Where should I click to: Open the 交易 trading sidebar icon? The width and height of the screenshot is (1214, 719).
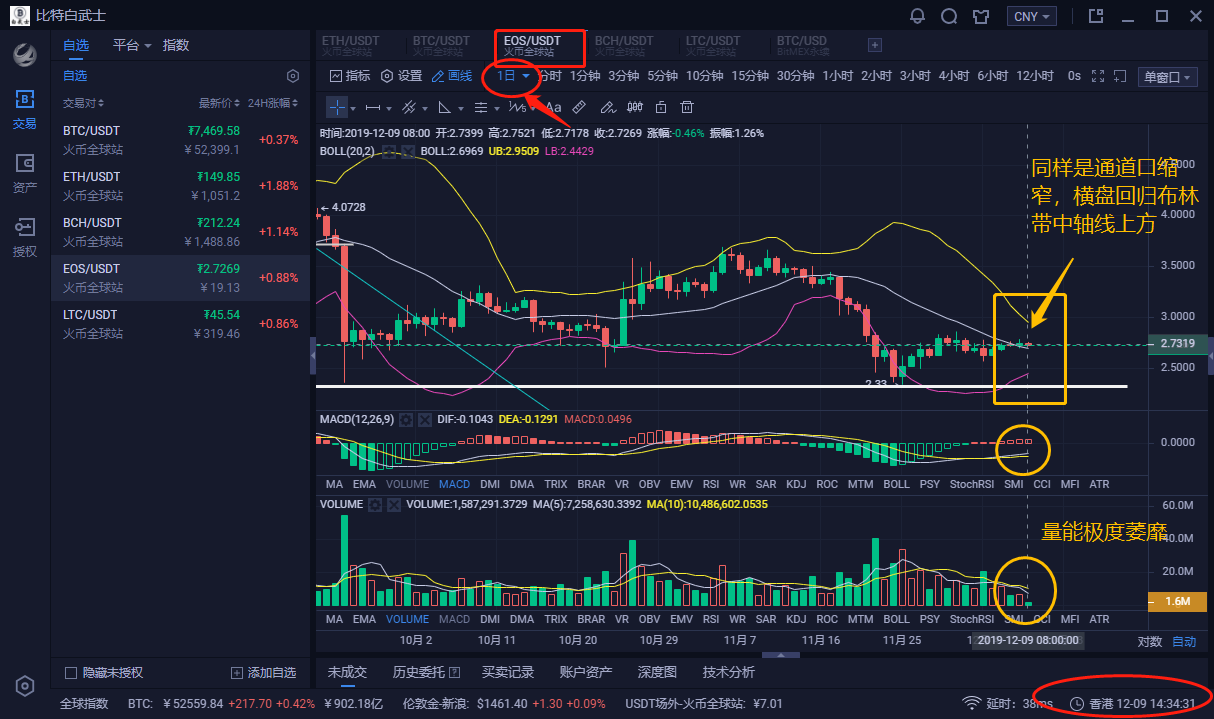pyautogui.click(x=25, y=109)
